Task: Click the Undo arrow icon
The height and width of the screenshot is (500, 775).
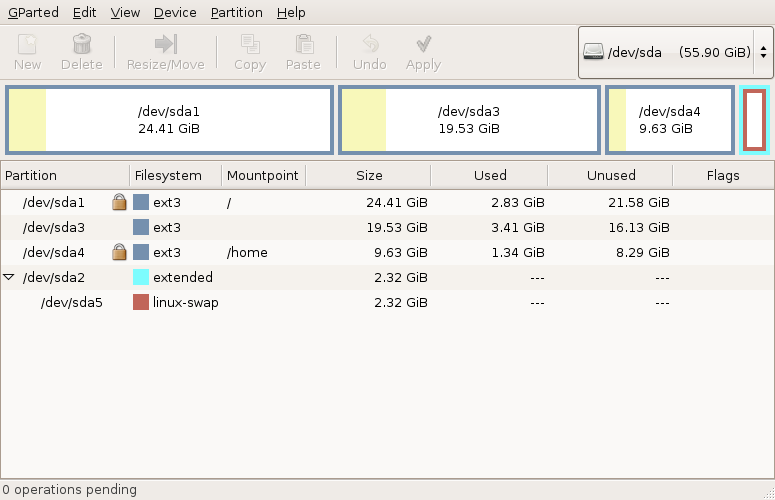Action: coord(370,44)
